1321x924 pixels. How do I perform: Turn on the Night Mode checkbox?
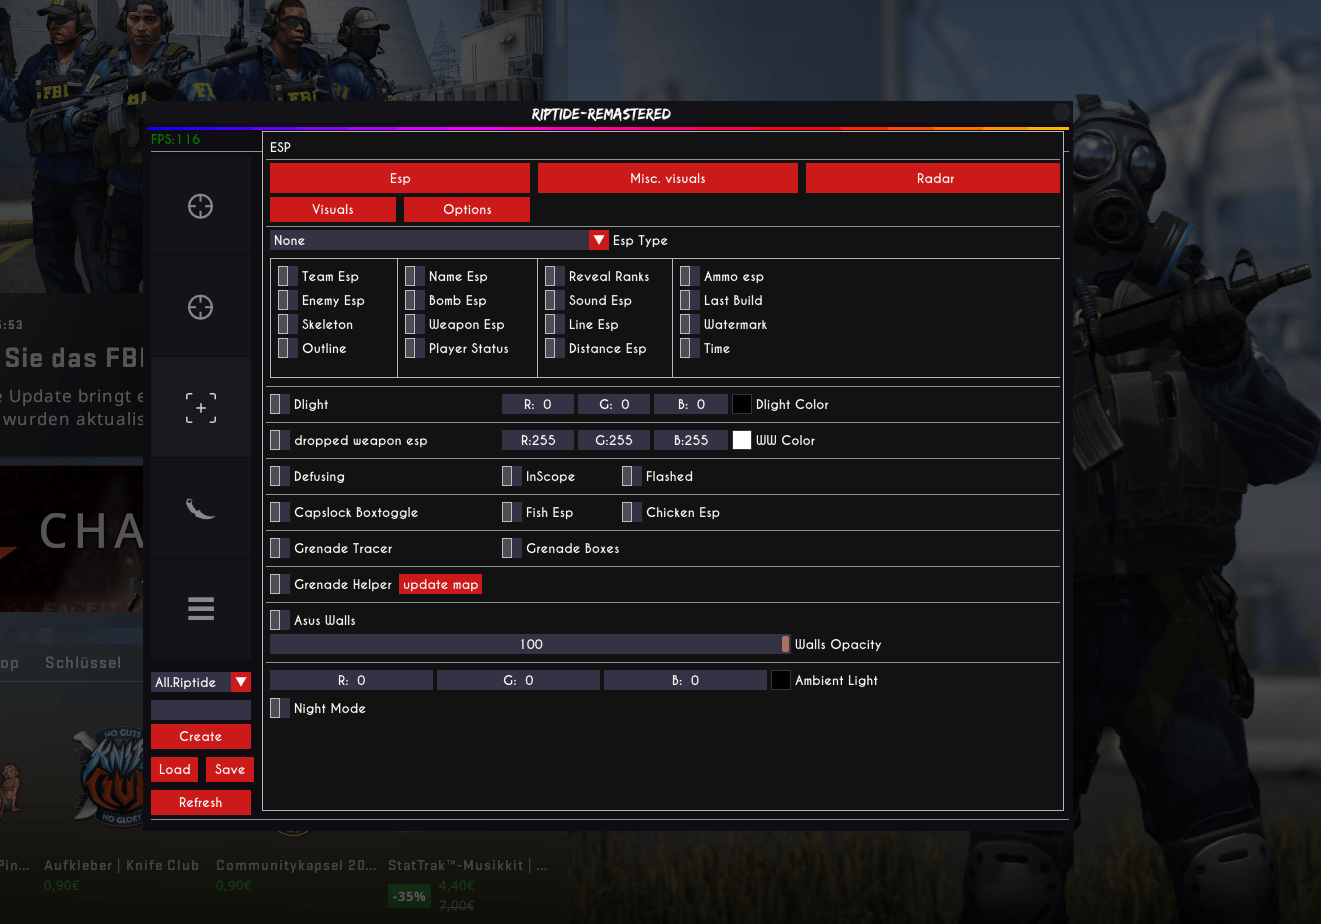tap(280, 708)
